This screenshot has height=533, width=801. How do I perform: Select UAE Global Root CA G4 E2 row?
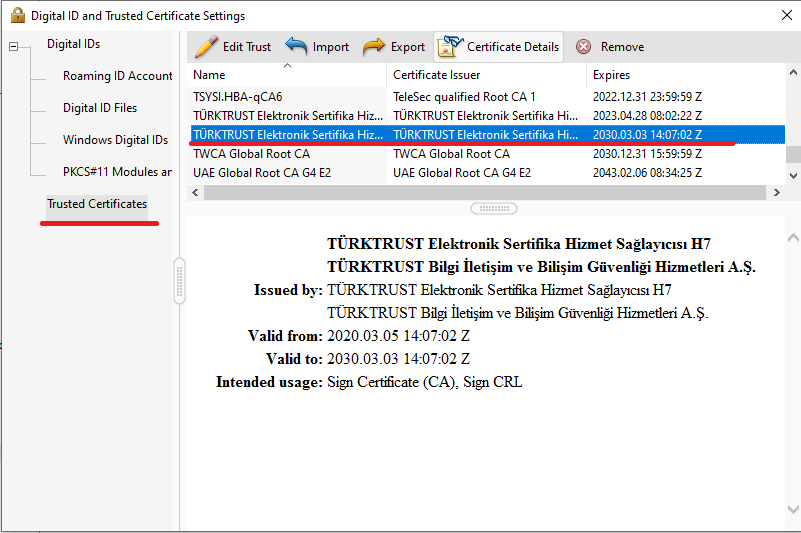click(487, 173)
